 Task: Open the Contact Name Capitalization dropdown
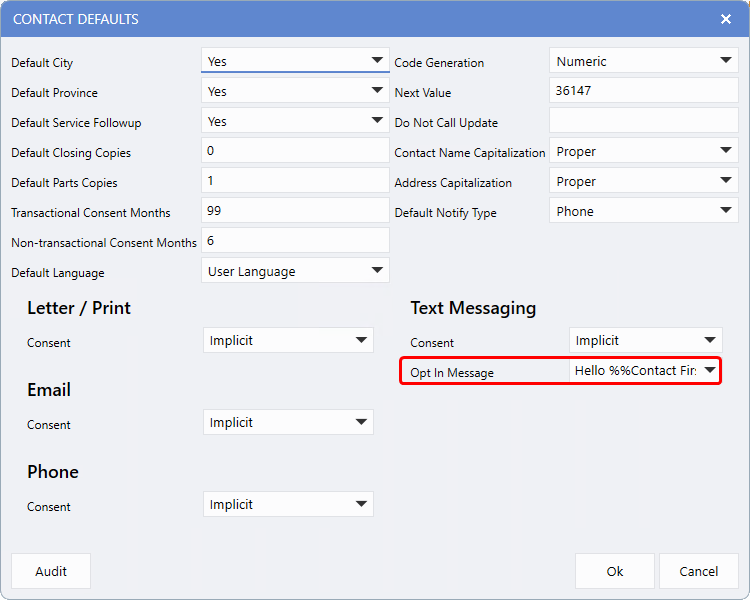643,151
